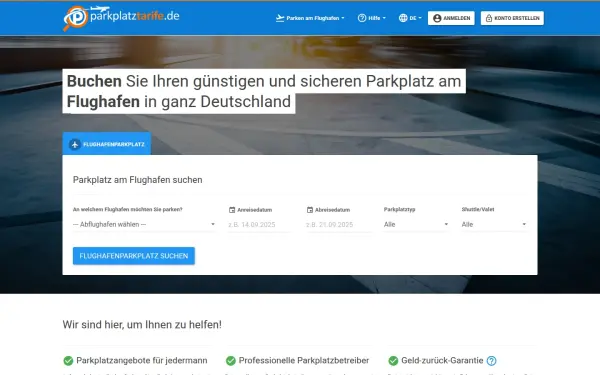Click the ANMELDEN button

451,18
